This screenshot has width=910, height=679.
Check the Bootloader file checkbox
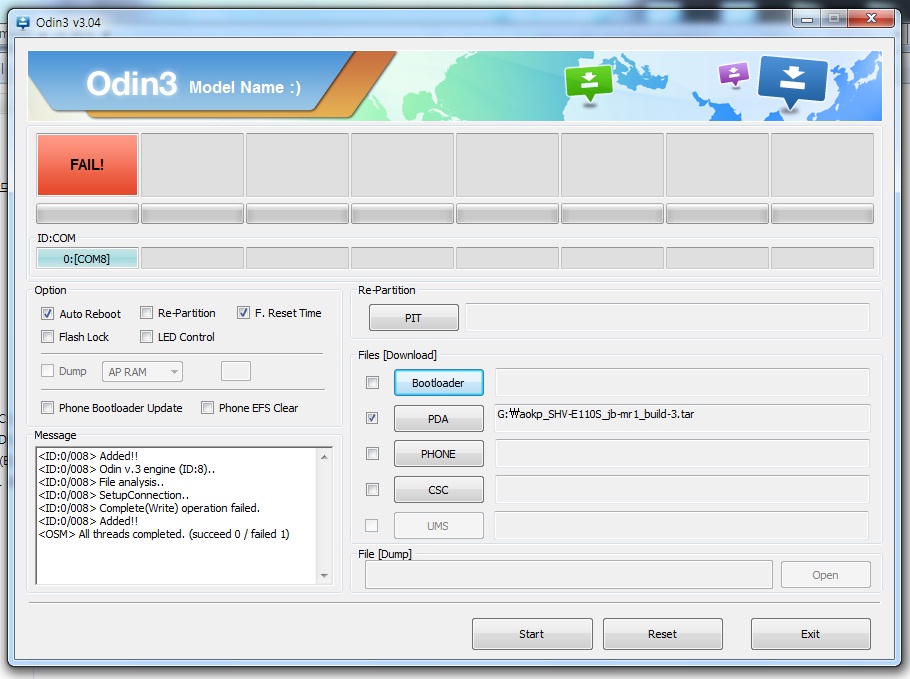[372, 382]
